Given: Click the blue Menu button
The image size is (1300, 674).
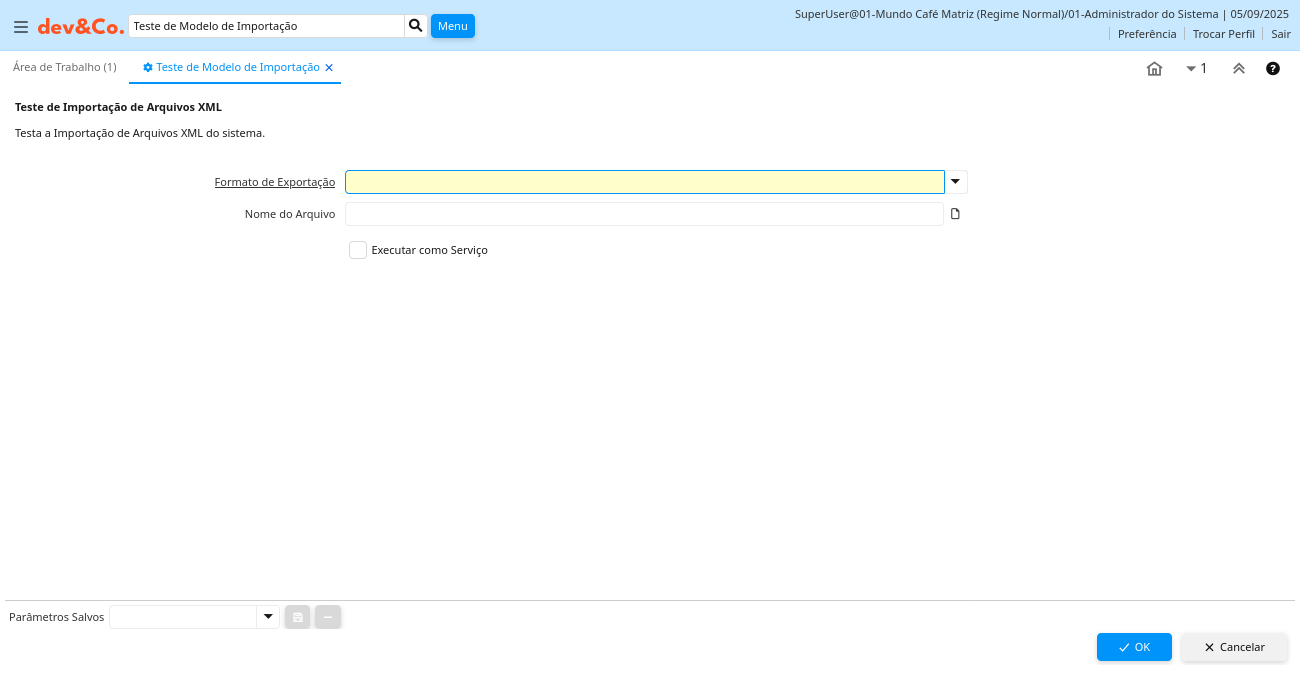Looking at the screenshot, I should click(452, 26).
